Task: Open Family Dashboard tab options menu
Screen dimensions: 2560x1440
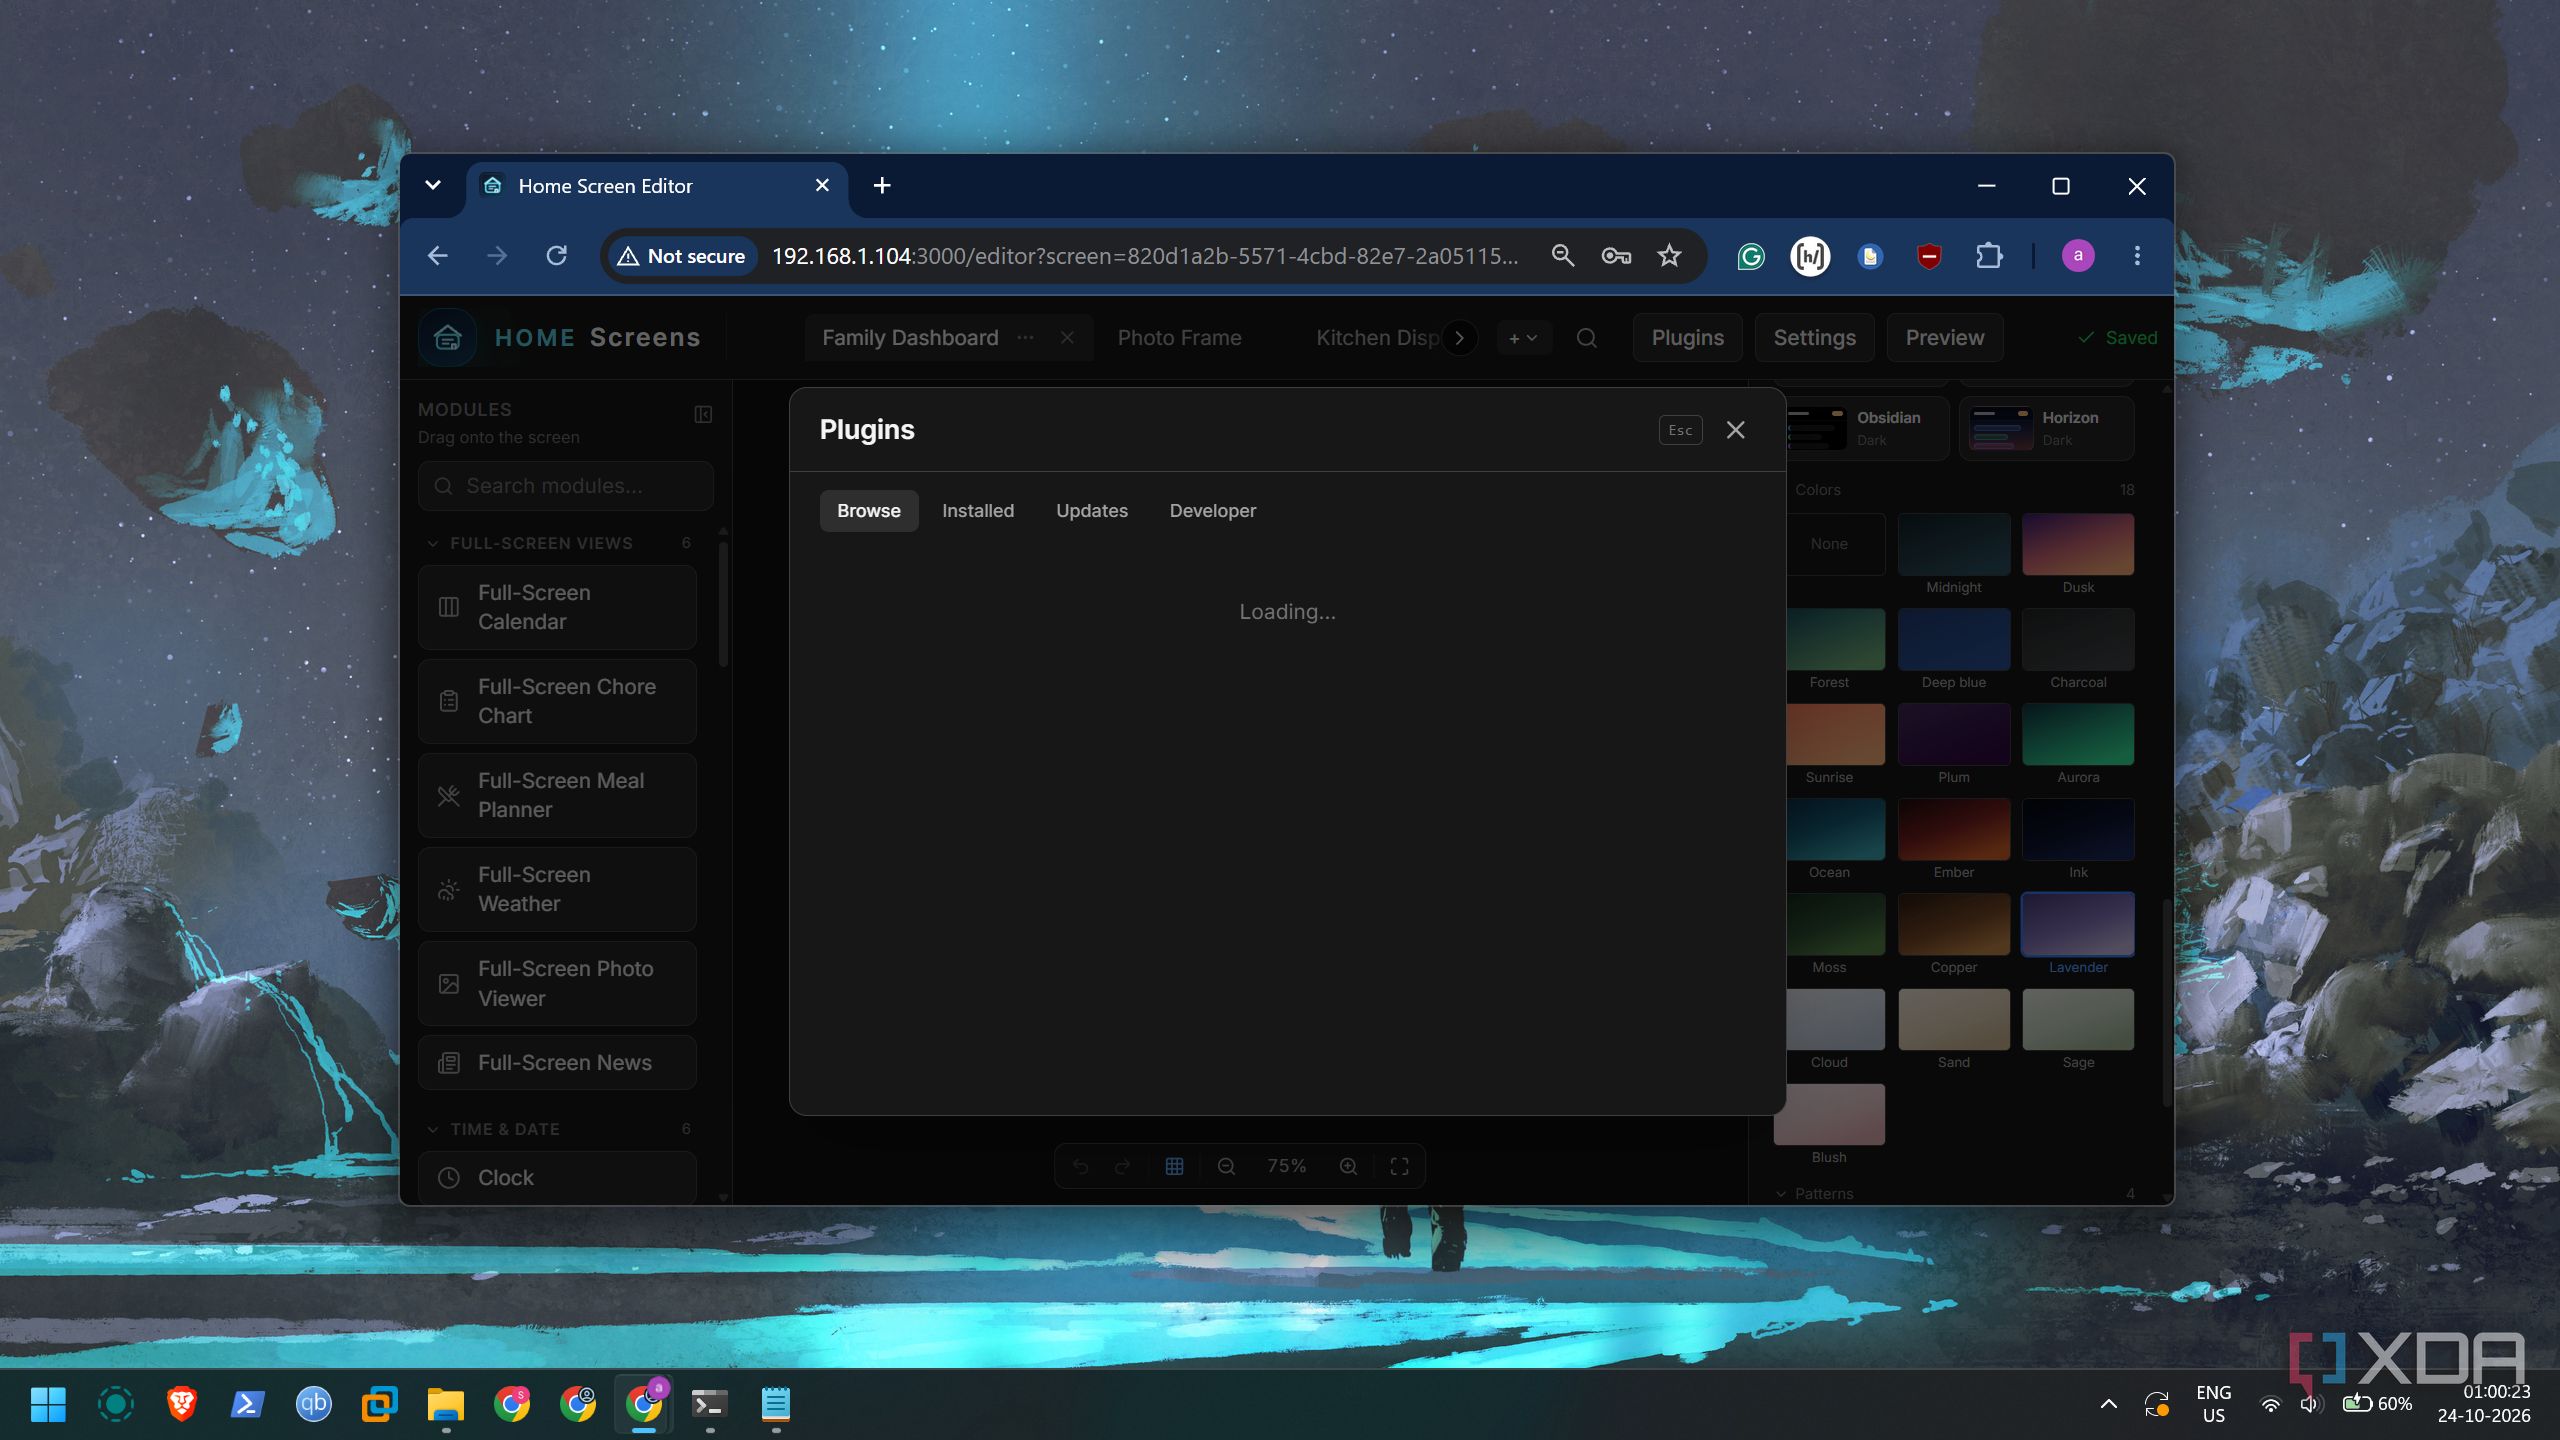Action: pyautogui.click(x=1025, y=338)
